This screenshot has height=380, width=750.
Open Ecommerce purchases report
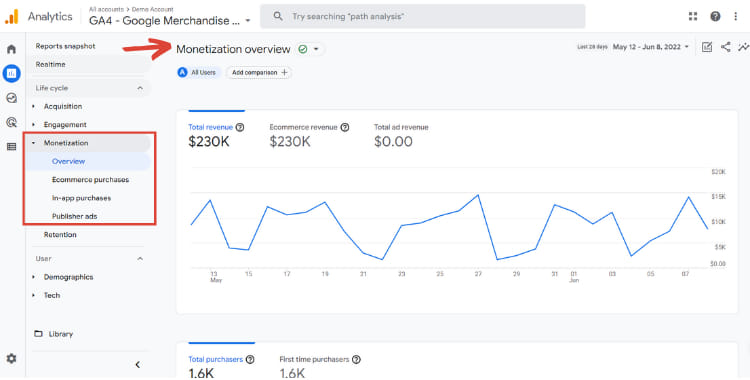coord(90,180)
